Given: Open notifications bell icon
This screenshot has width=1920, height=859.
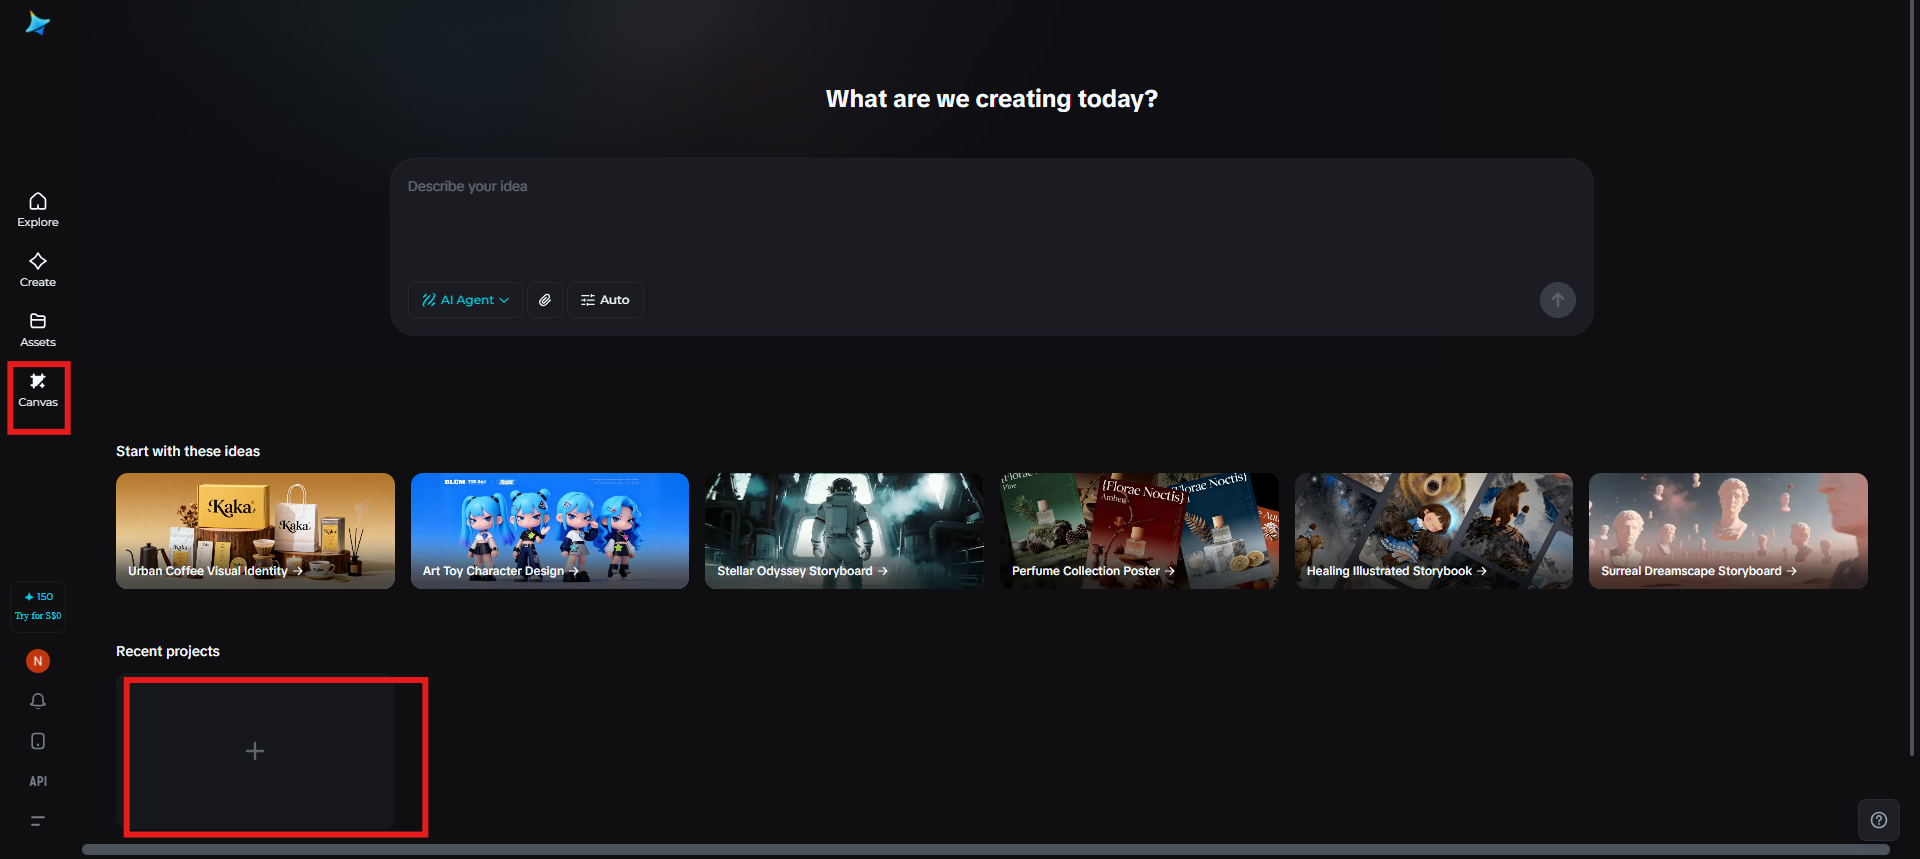Looking at the screenshot, I should point(38,701).
